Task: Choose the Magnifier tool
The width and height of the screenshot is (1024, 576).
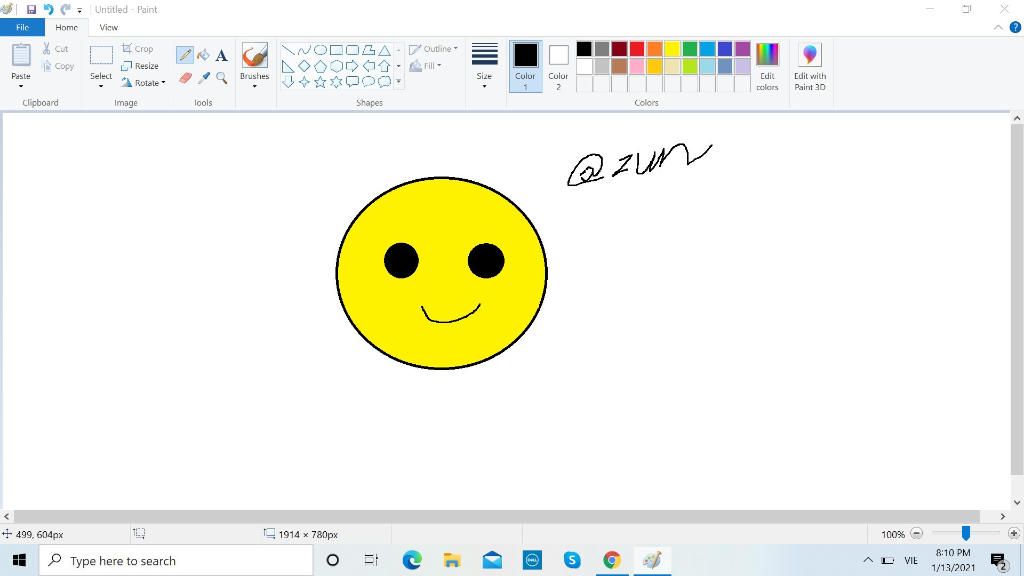Action: point(221,78)
